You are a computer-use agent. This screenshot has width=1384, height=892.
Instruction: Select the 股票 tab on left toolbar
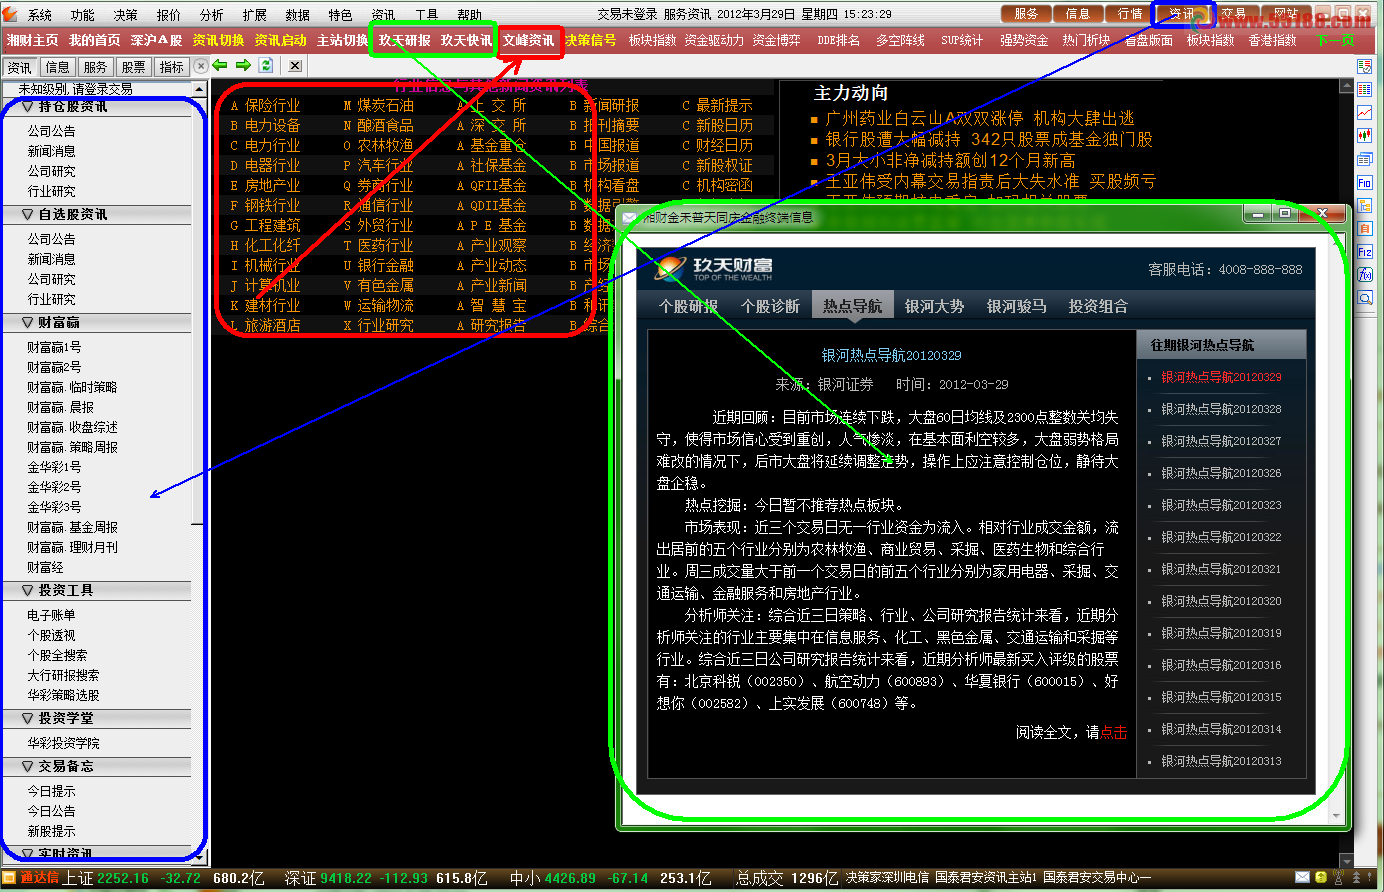pos(133,67)
